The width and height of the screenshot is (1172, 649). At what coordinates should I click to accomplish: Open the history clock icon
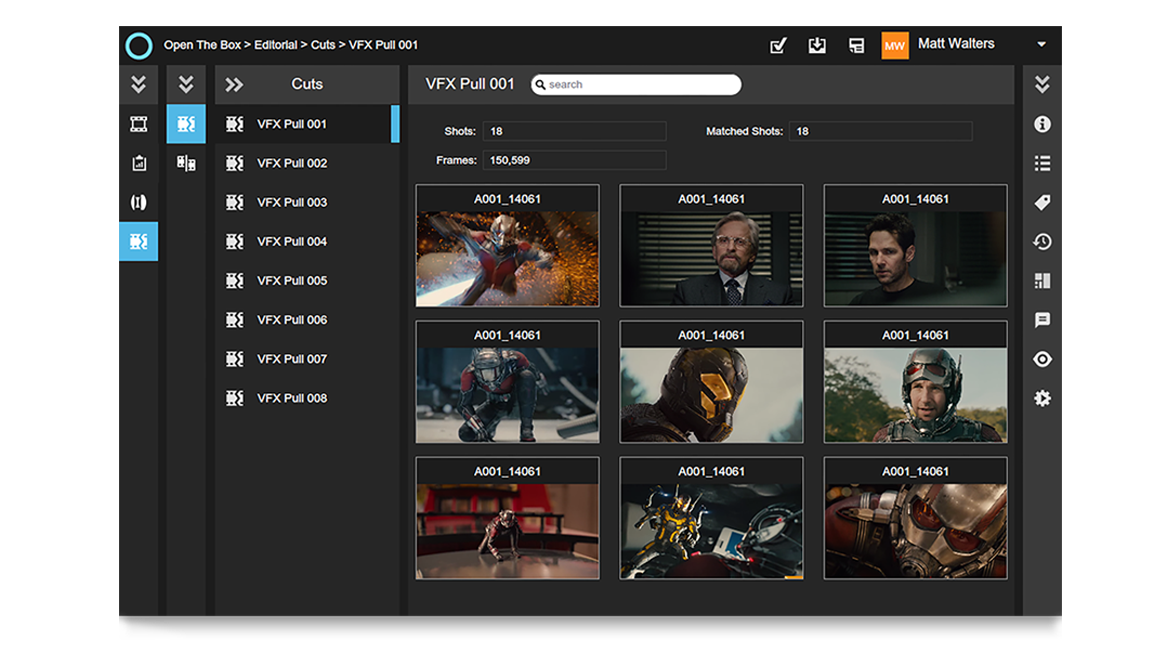1042,242
